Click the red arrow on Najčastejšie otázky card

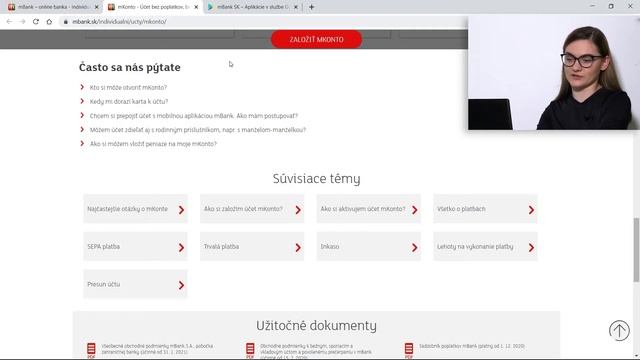(x=182, y=210)
